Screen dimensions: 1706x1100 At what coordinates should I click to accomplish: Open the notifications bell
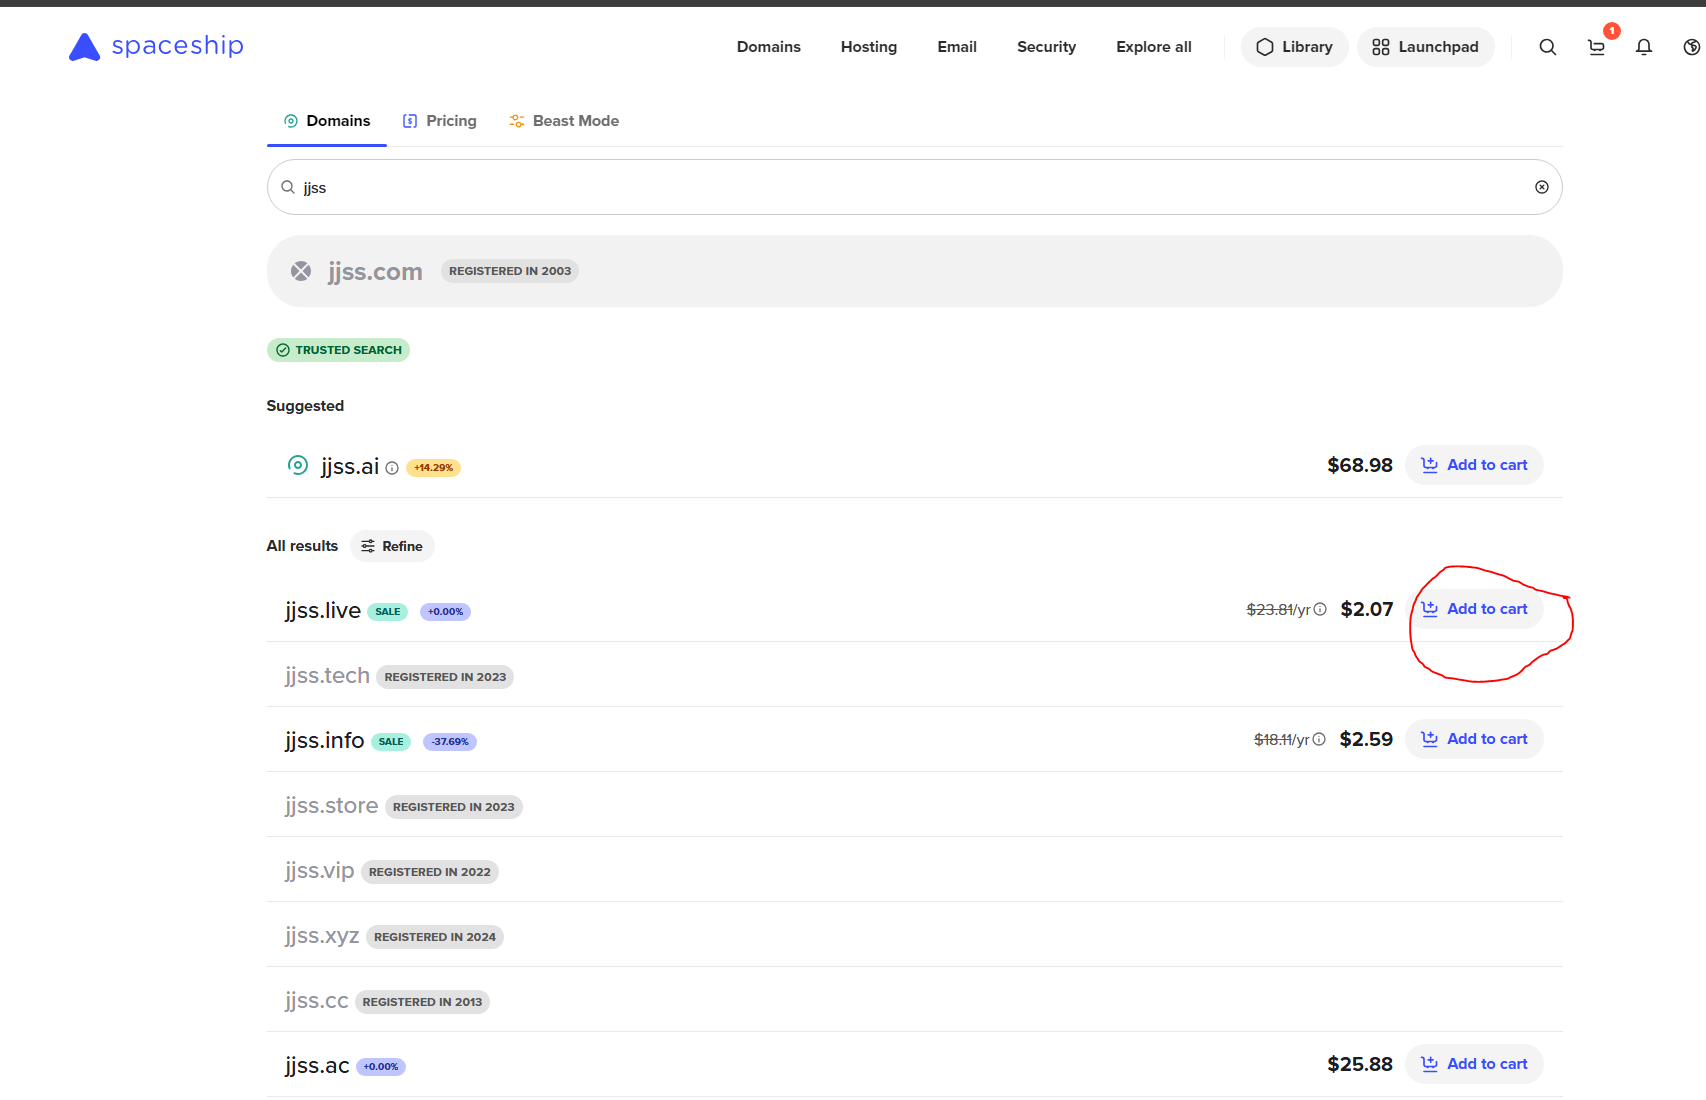[x=1643, y=47]
